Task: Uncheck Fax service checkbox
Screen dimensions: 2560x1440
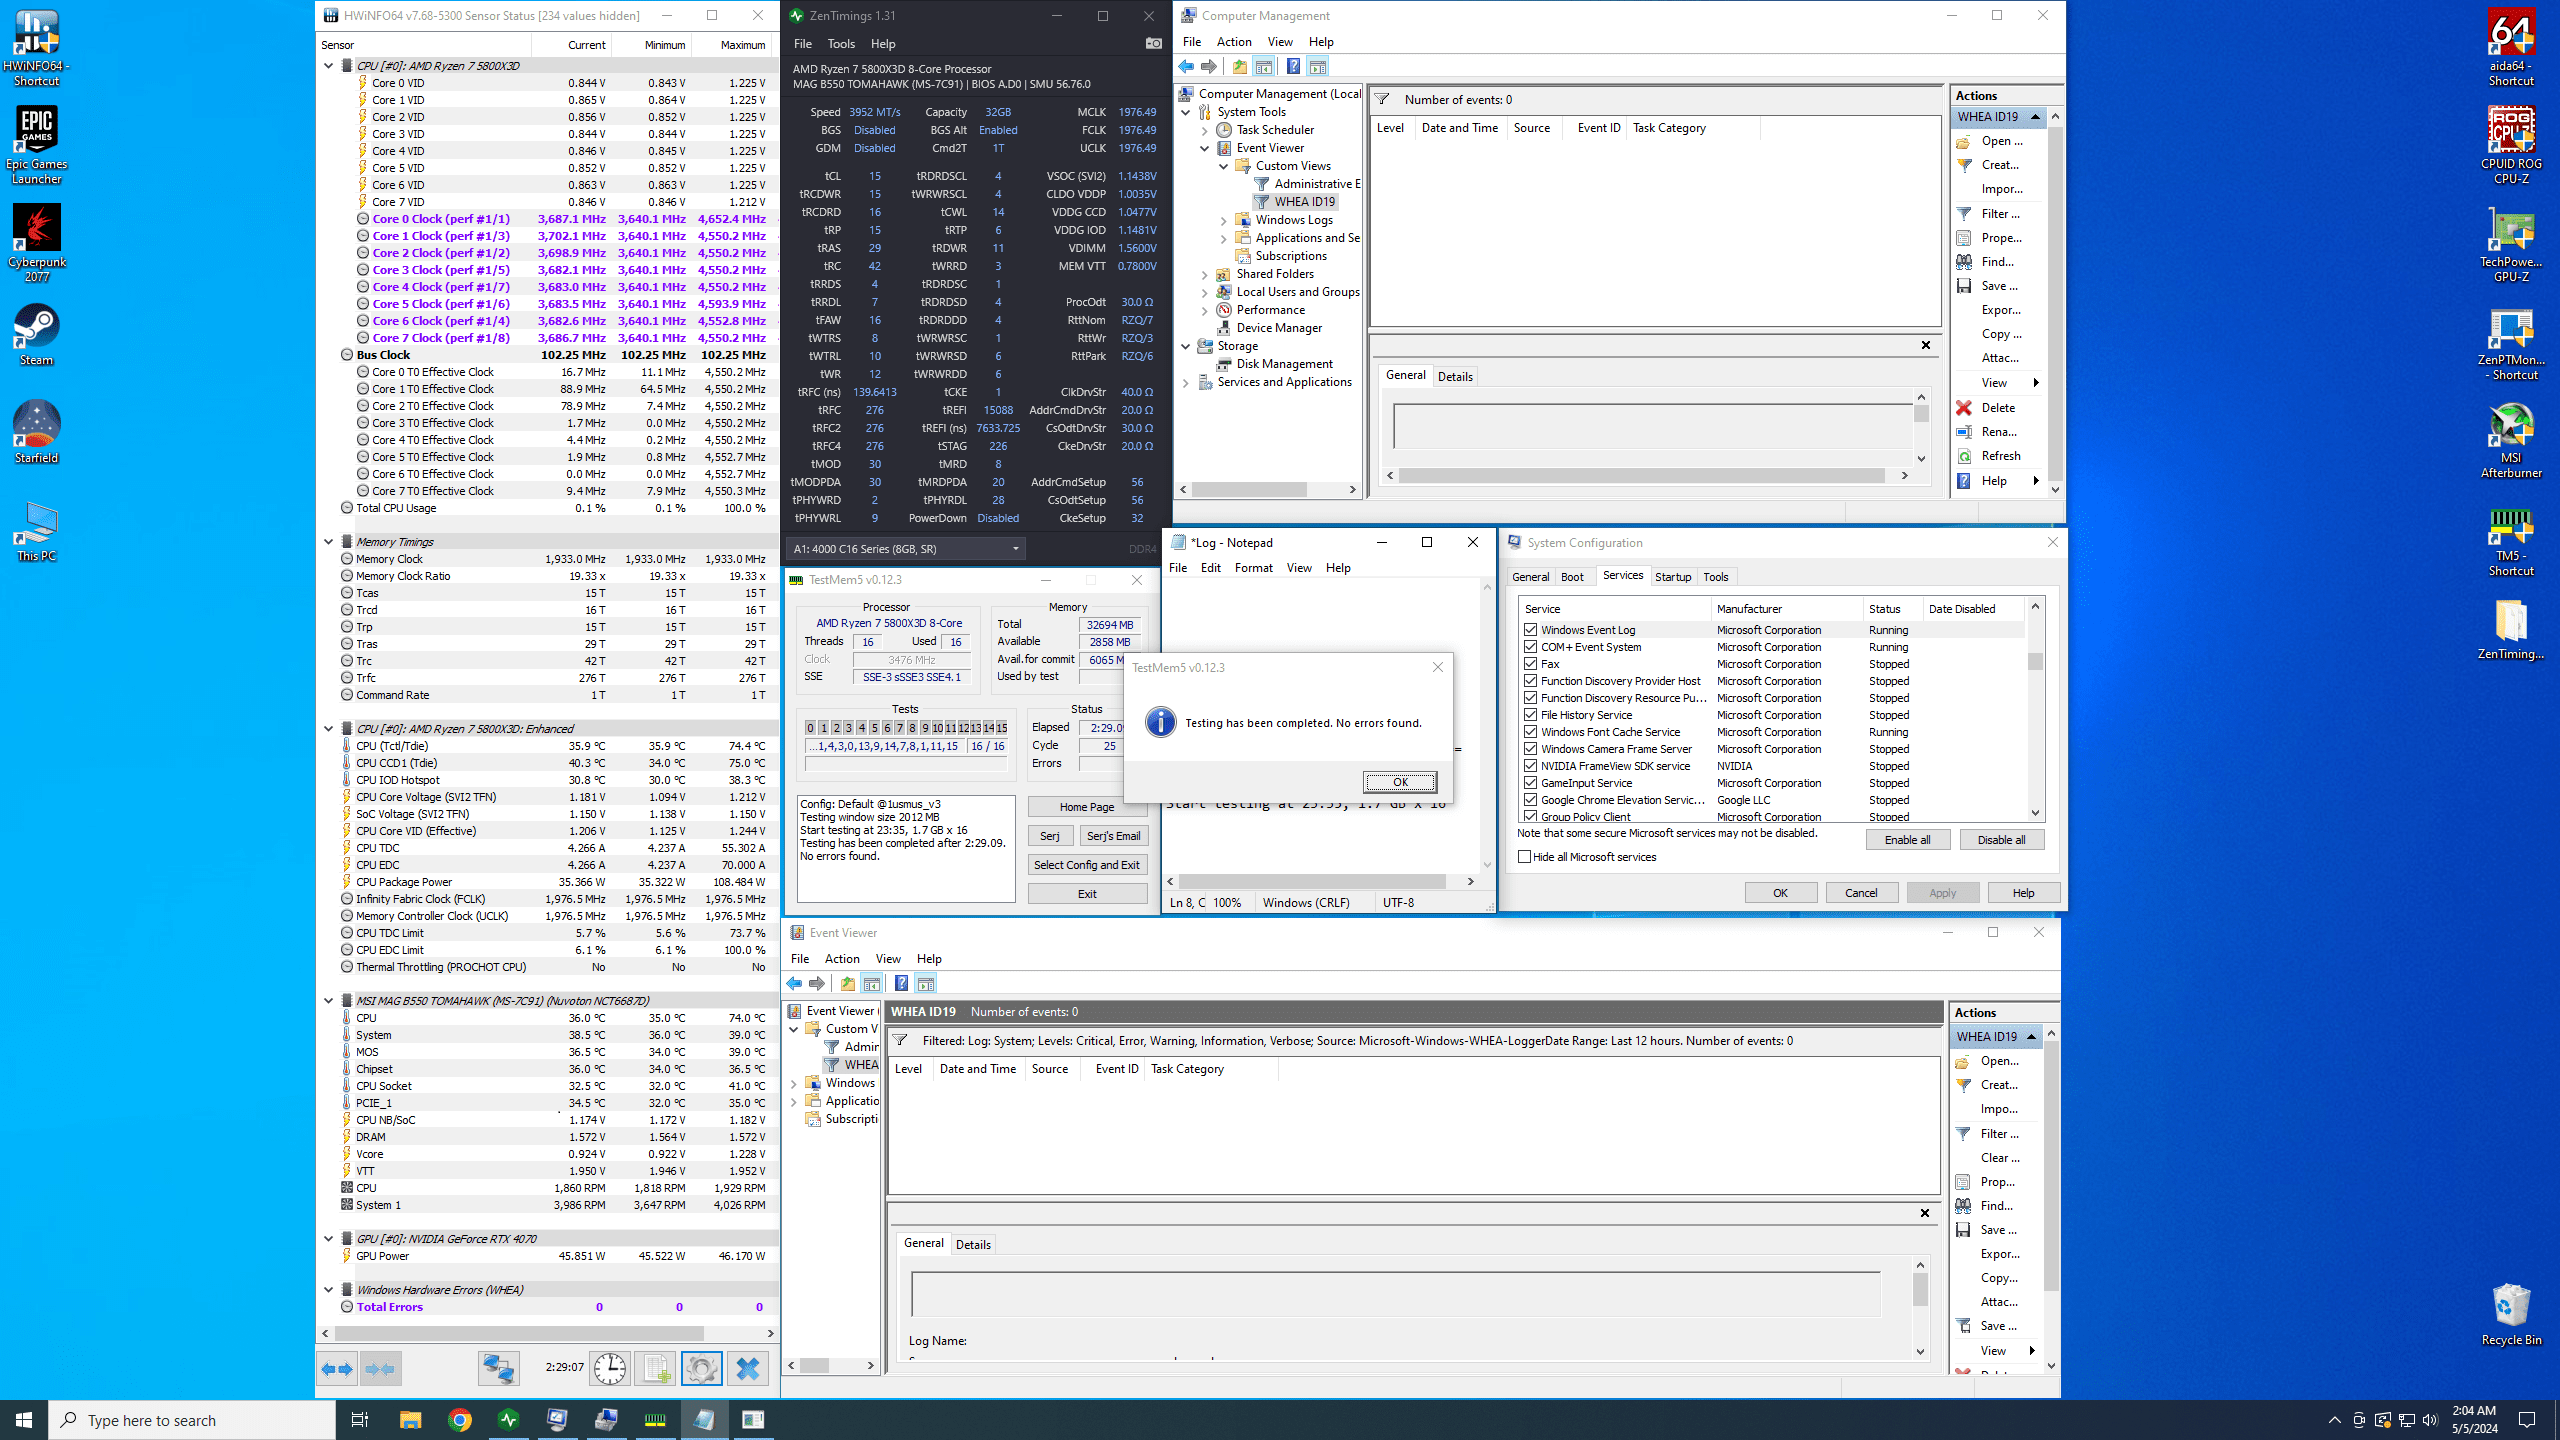Action: pyautogui.click(x=1531, y=664)
